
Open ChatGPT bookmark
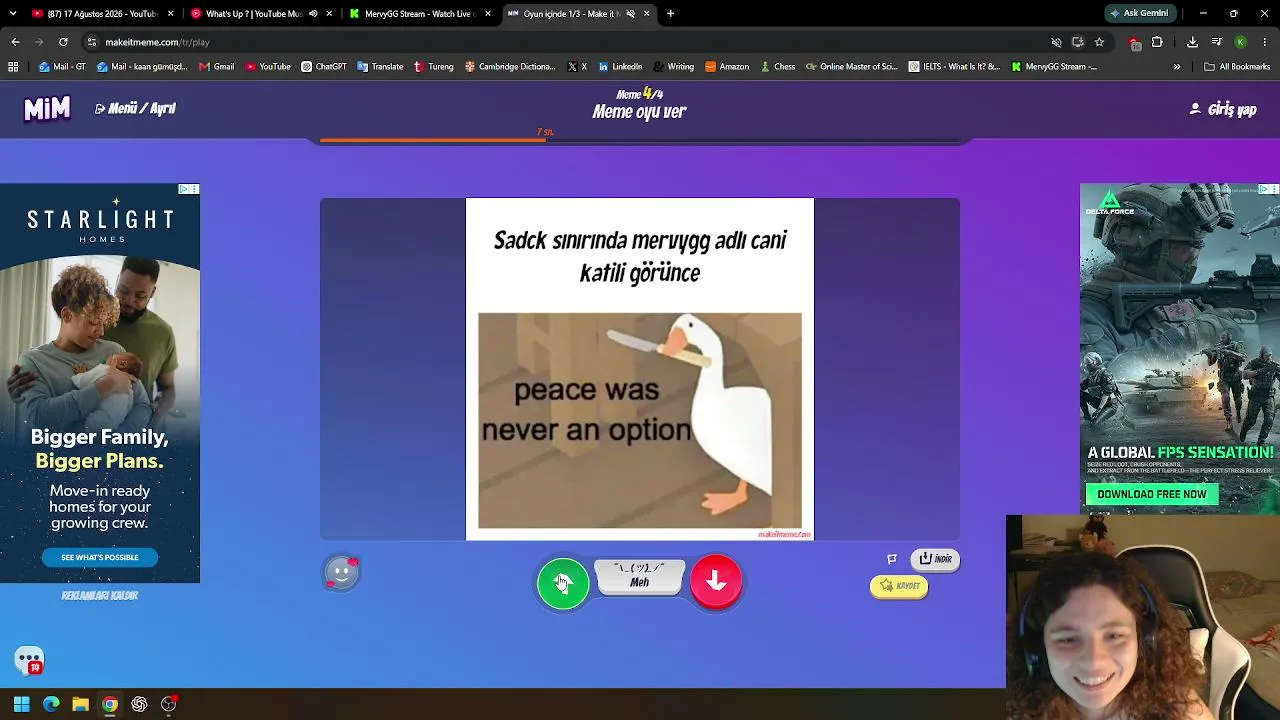[x=324, y=67]
